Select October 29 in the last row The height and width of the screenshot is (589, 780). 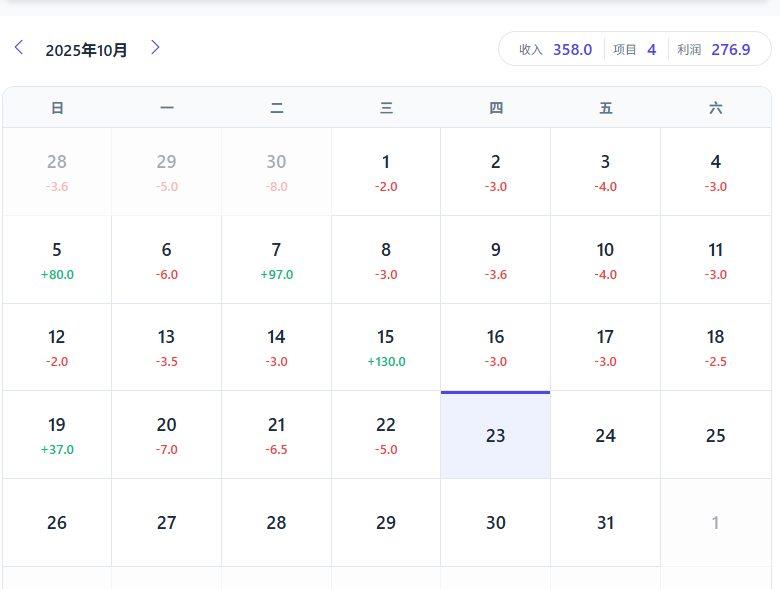tap(386, 522)
